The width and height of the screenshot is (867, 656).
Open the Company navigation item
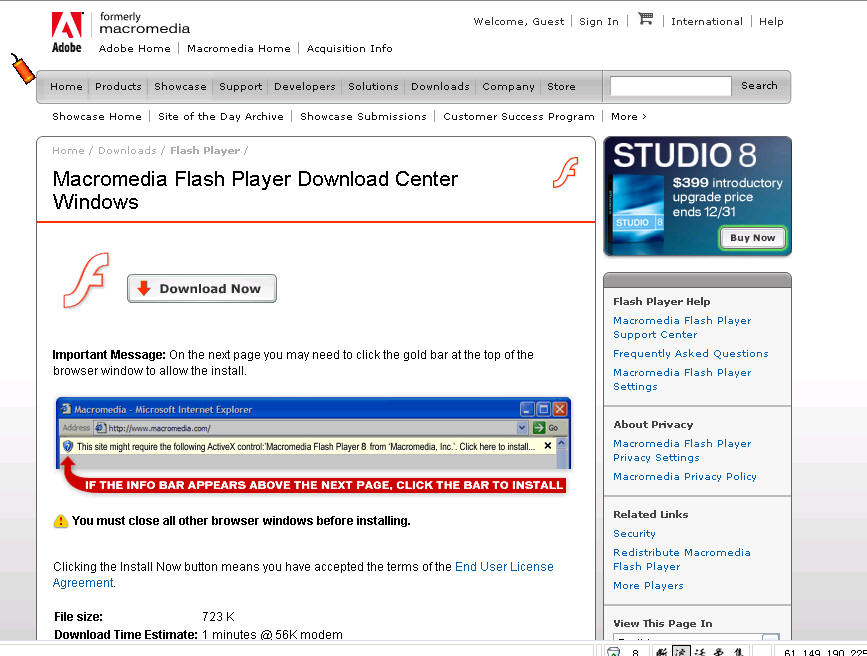point(508,87)
